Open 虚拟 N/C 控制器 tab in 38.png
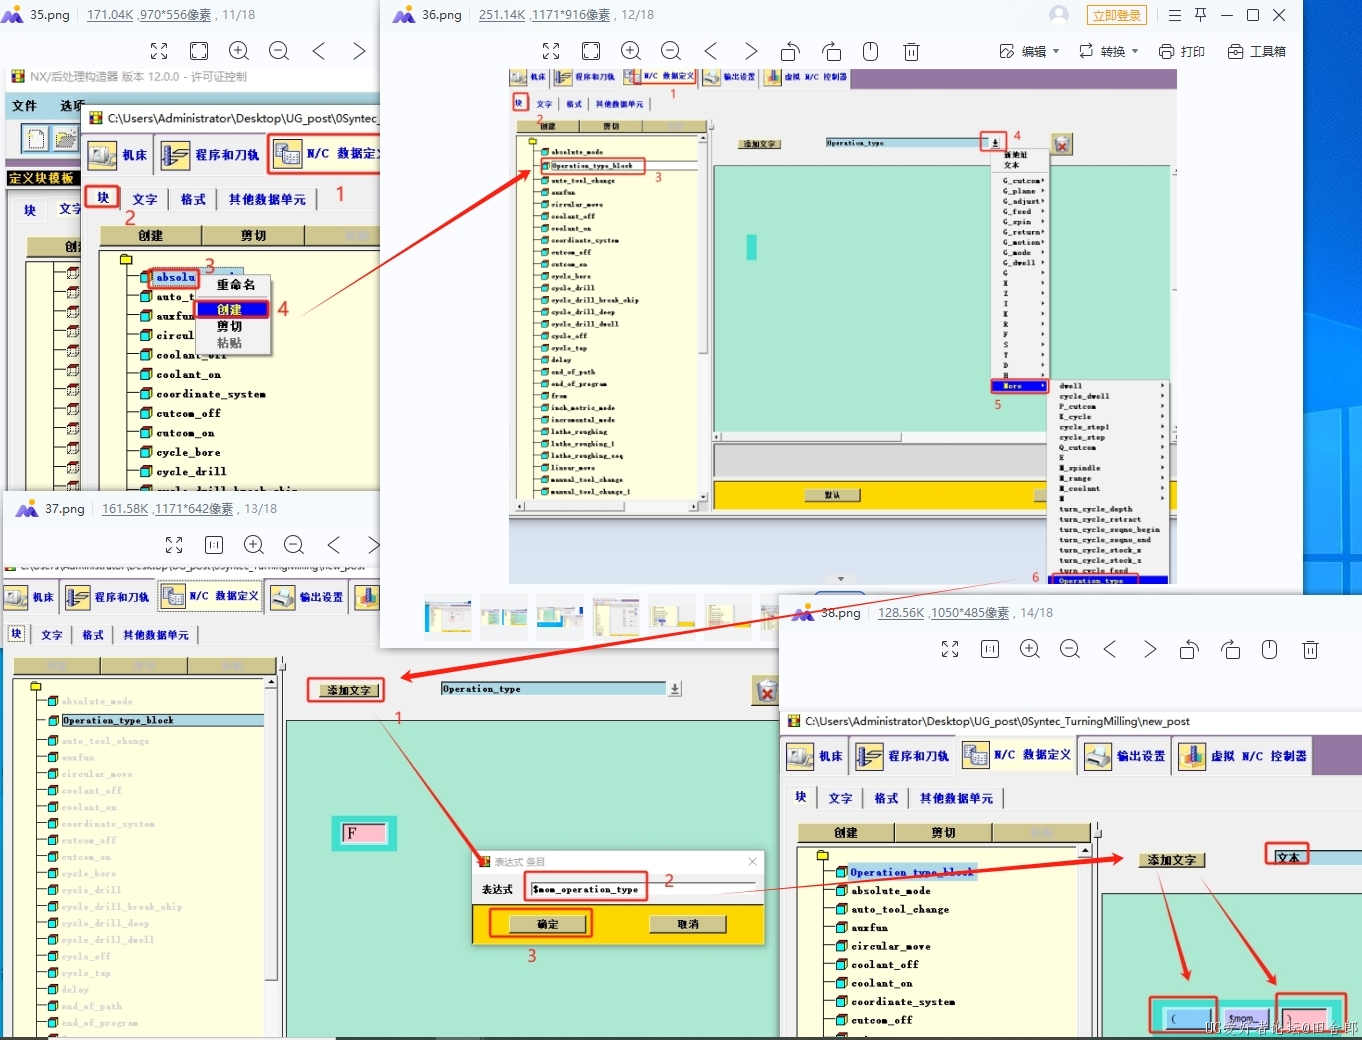Viewport: 1362px width, 1040px height. coord(1243,756)
